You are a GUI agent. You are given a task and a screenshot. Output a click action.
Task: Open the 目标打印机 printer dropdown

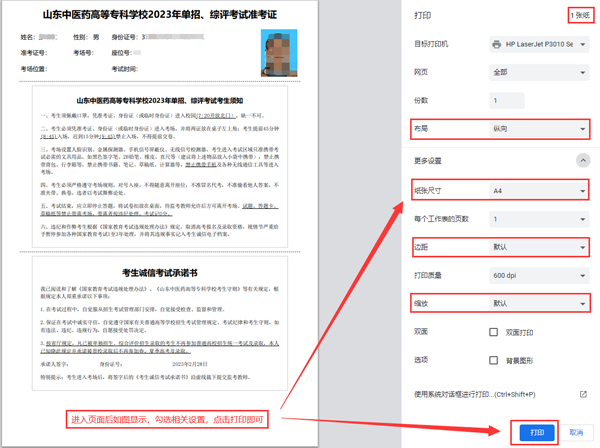coord(539,44)
